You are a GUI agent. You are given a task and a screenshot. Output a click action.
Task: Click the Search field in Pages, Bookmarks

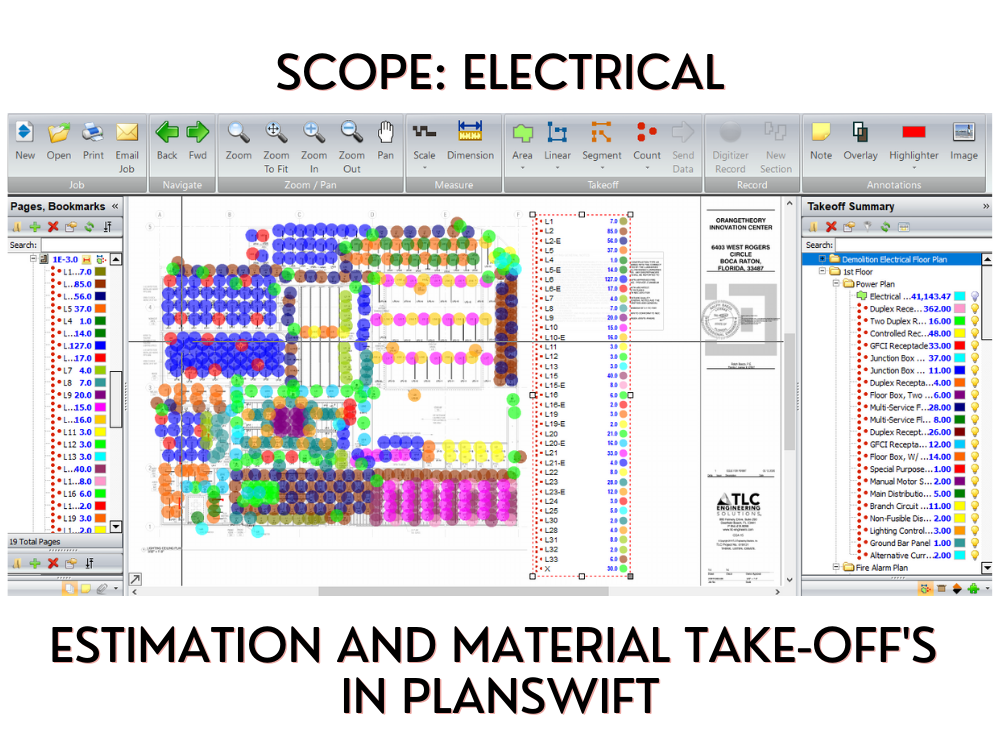pos(82,245)
